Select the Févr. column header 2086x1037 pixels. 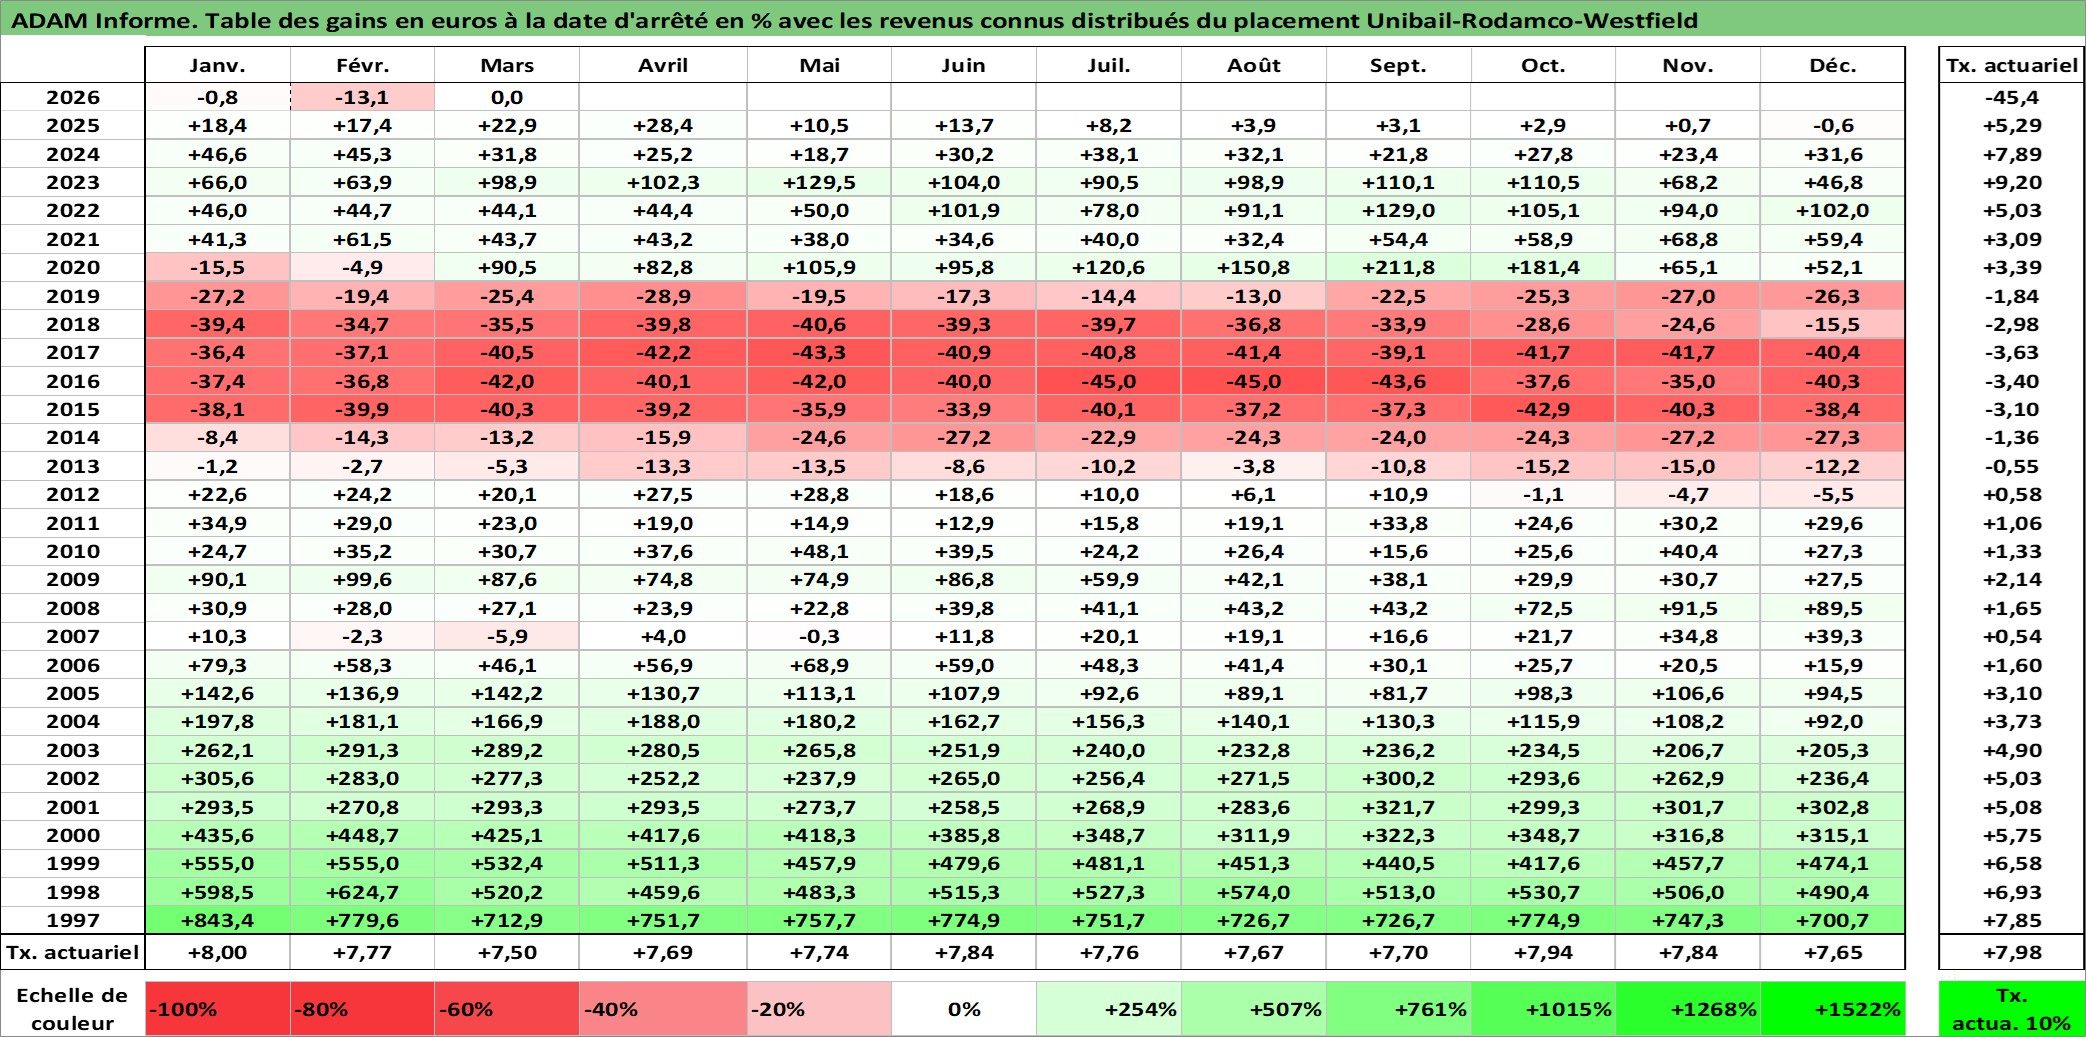click(x=362, y=65)
